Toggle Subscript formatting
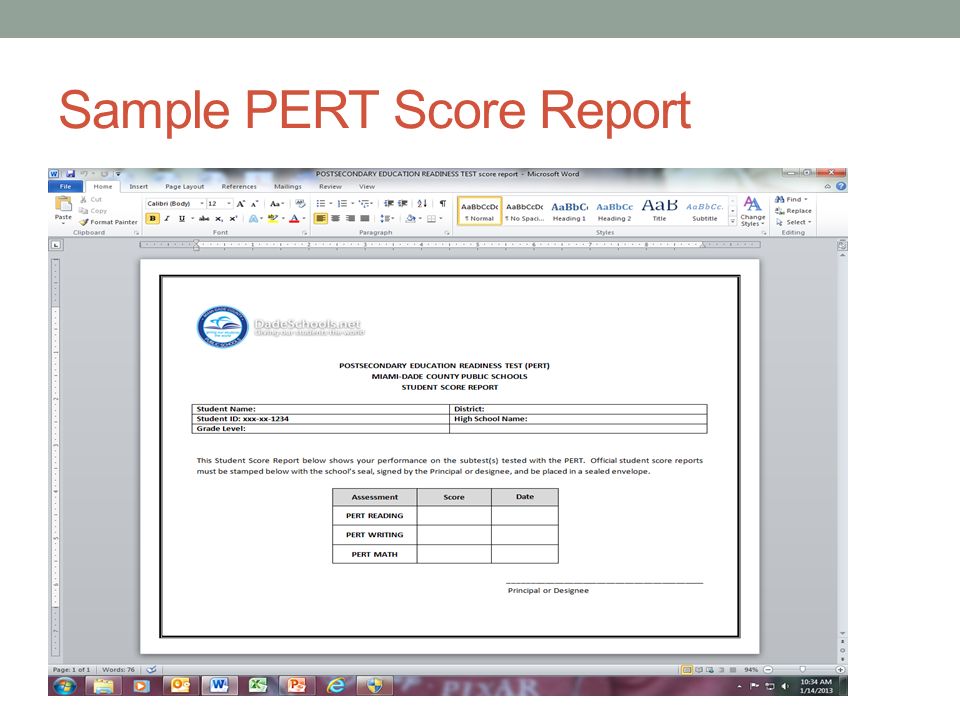Image resolution: width=960 pixels, height=720 pixels. (219, 219)
